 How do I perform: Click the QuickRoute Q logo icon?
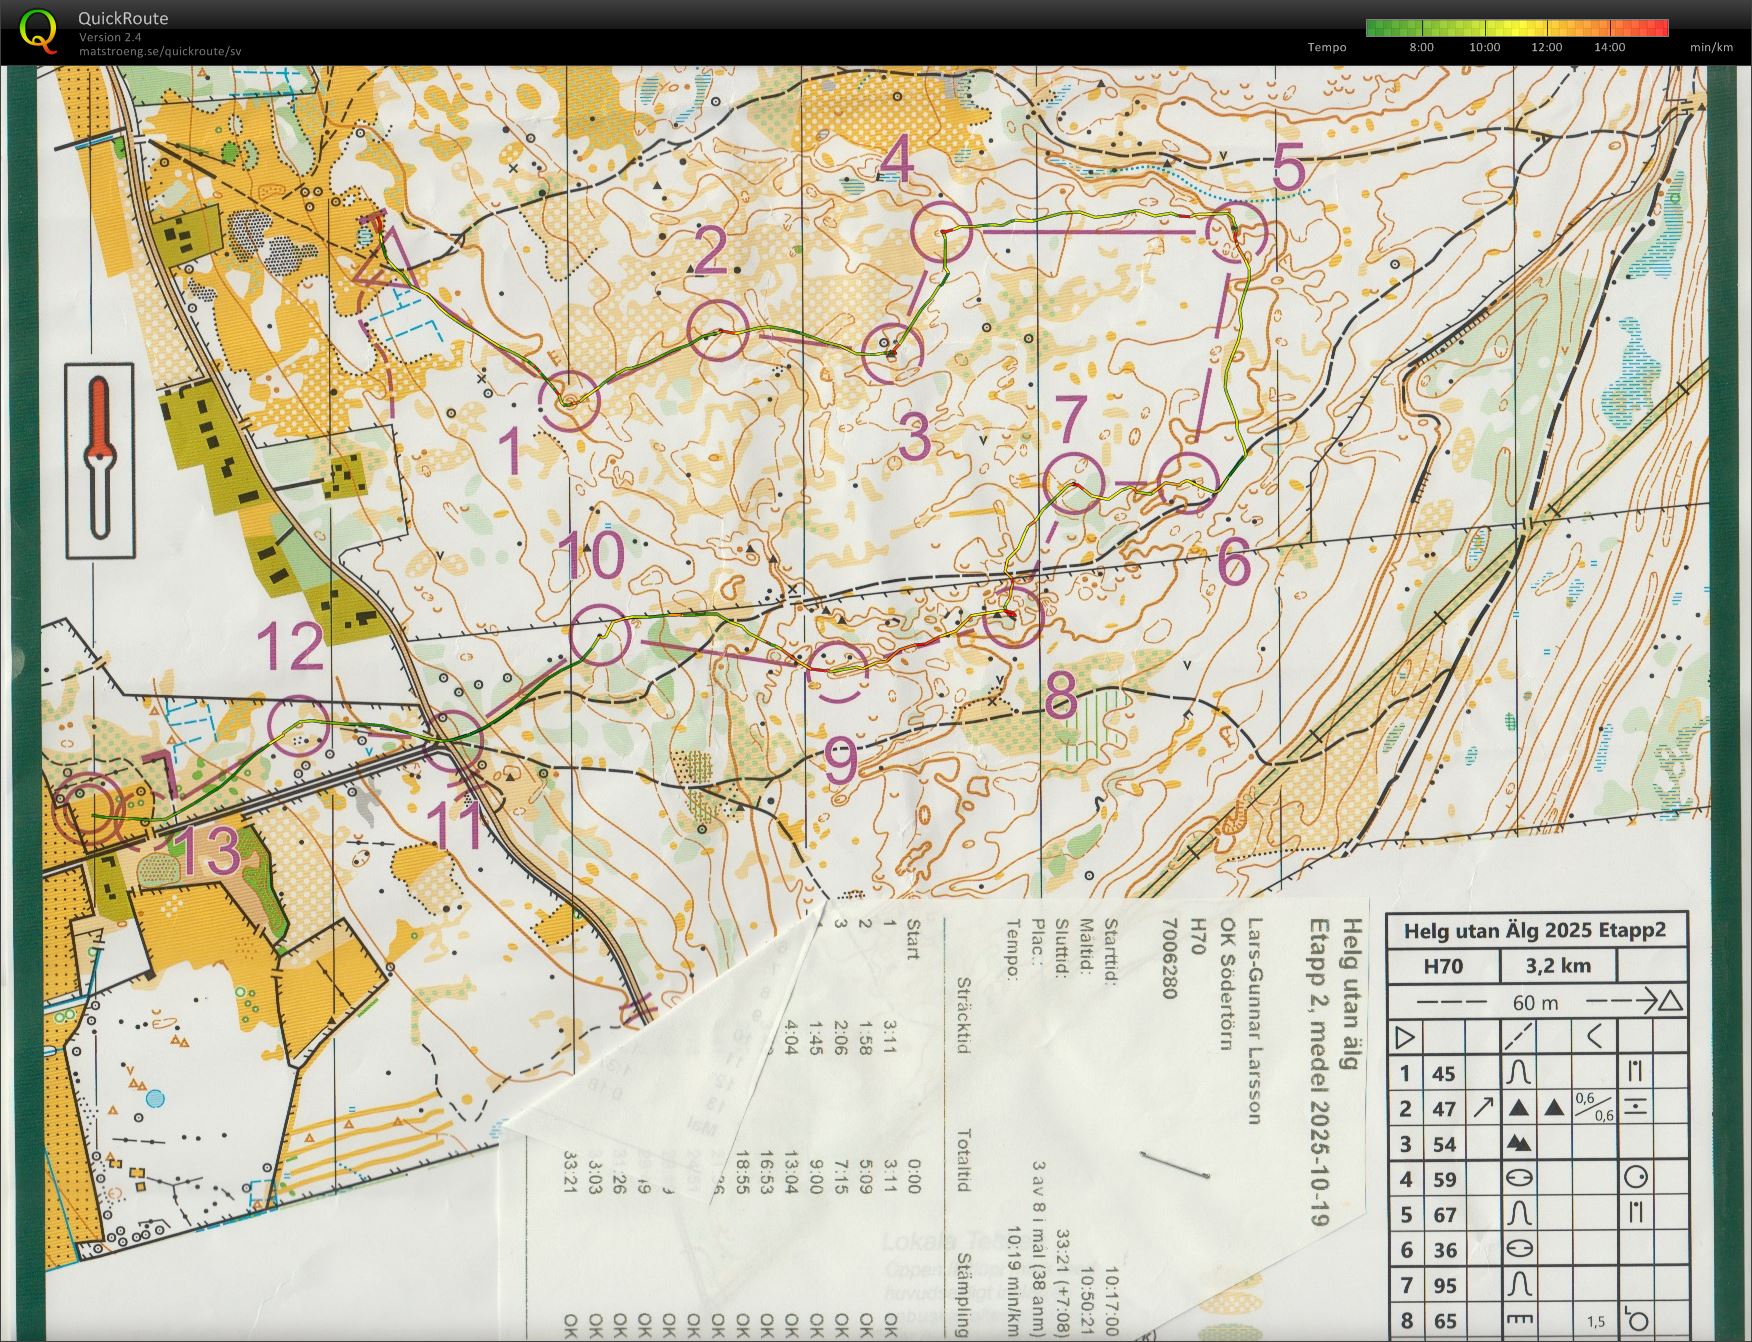tap(38, 29)
